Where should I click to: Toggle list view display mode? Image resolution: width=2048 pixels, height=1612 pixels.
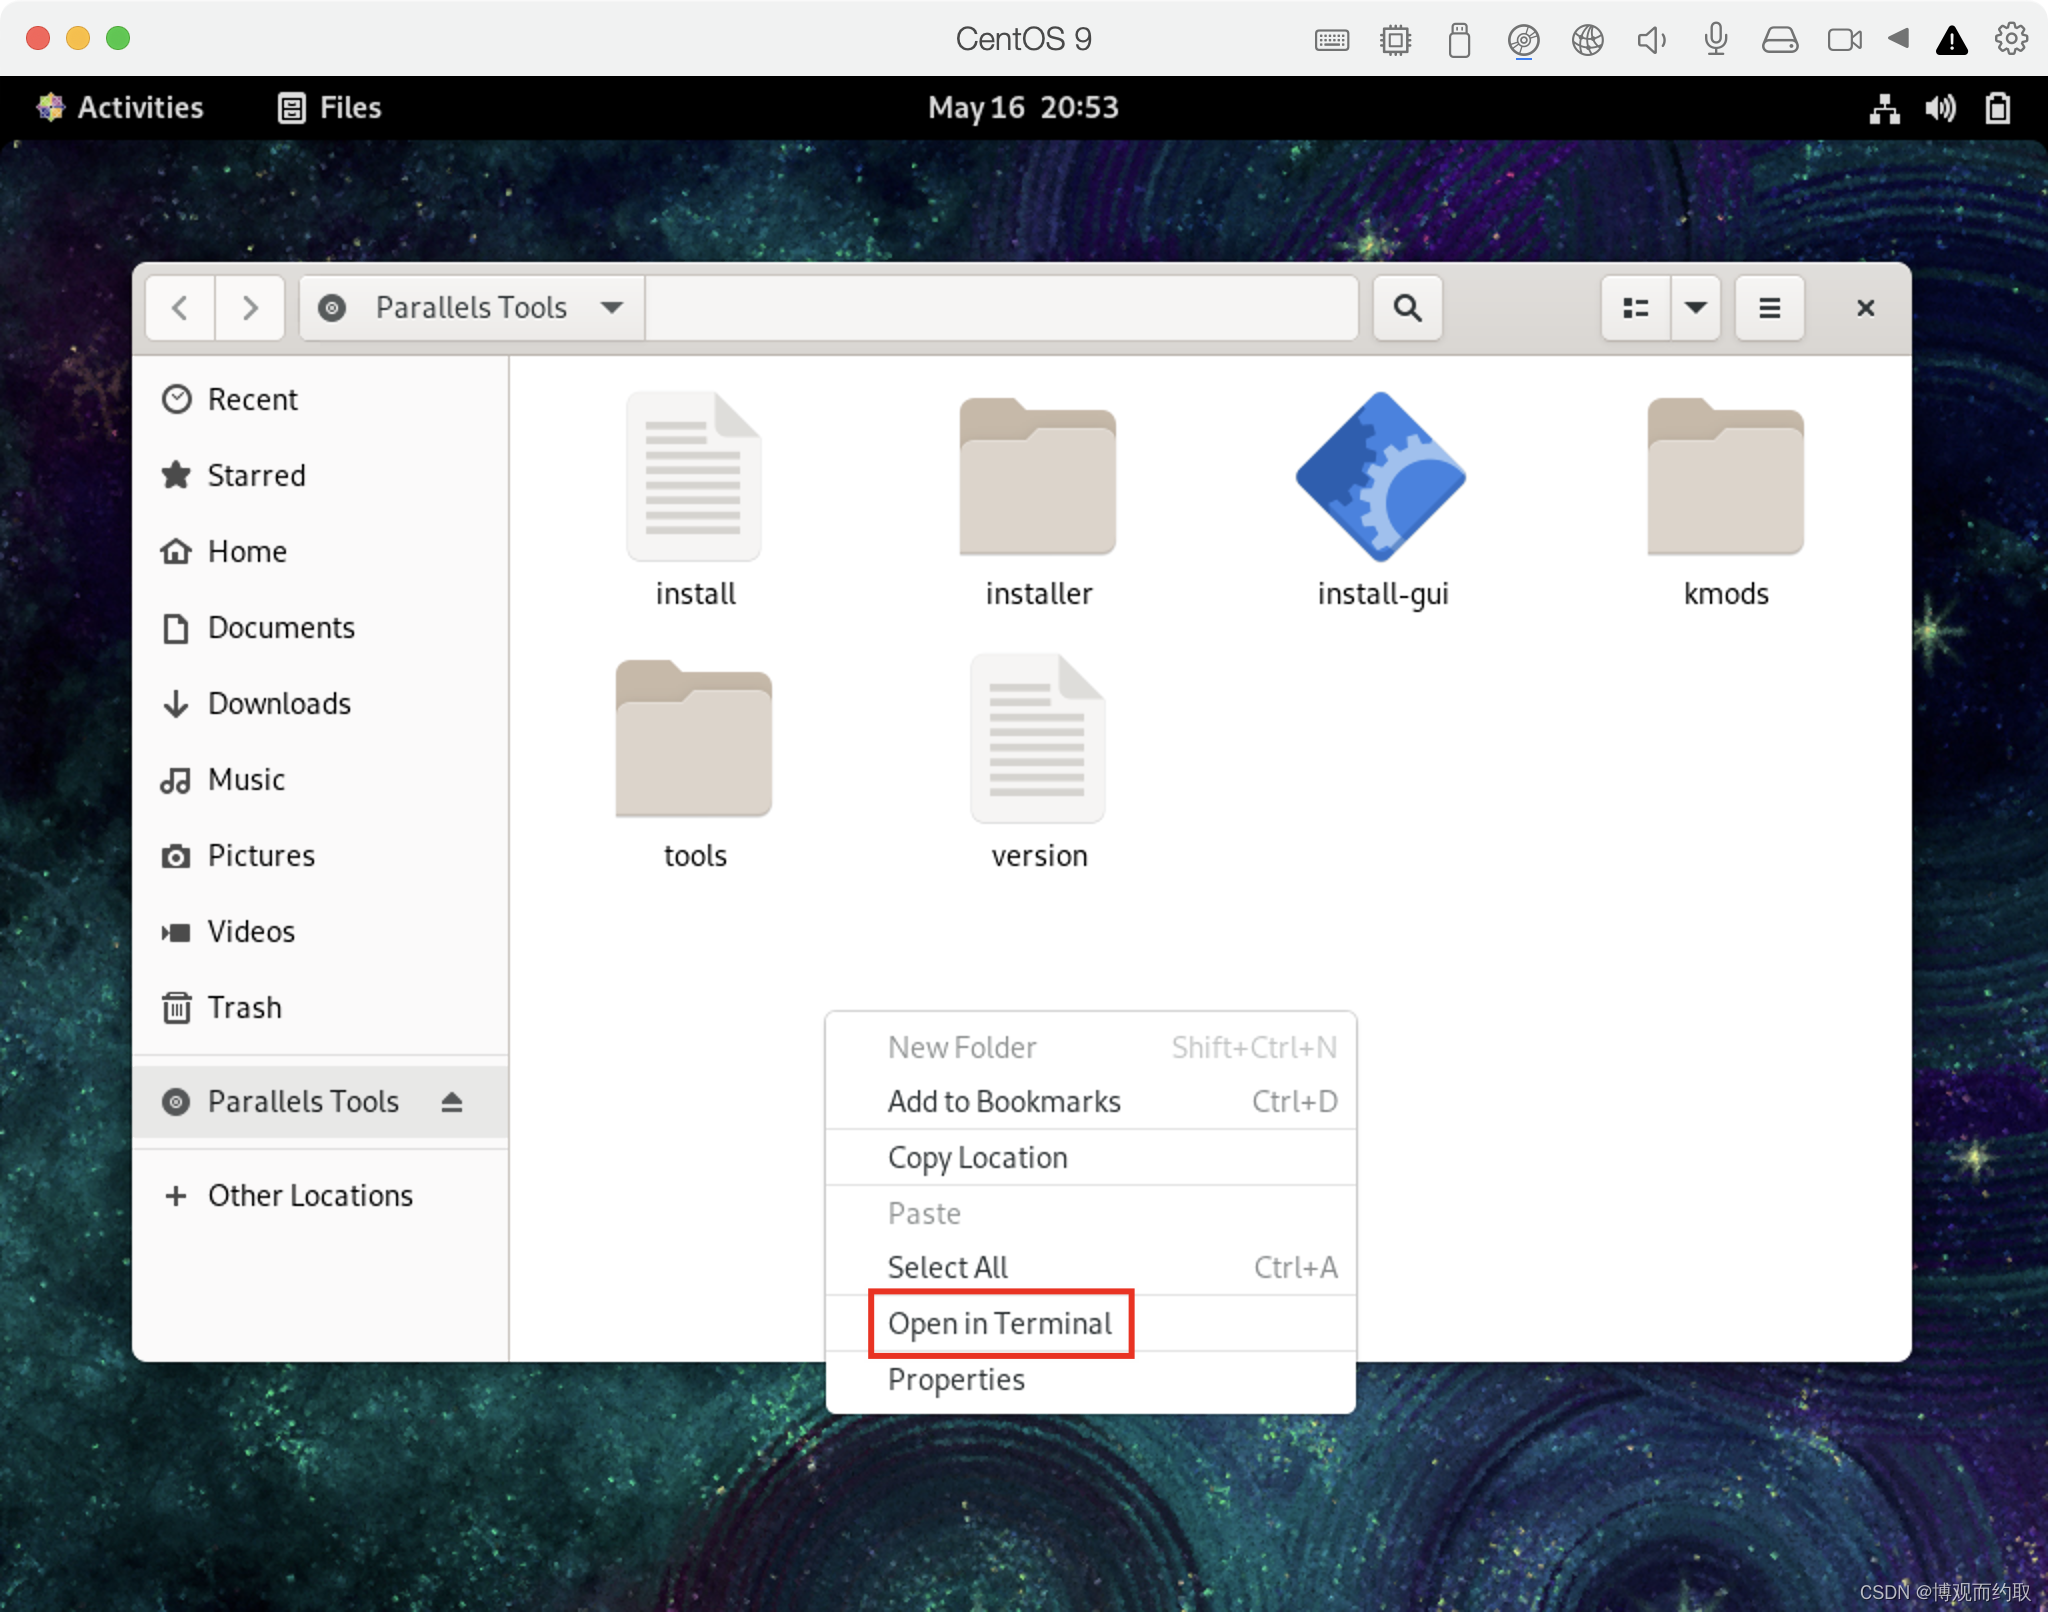point(1636,308)
